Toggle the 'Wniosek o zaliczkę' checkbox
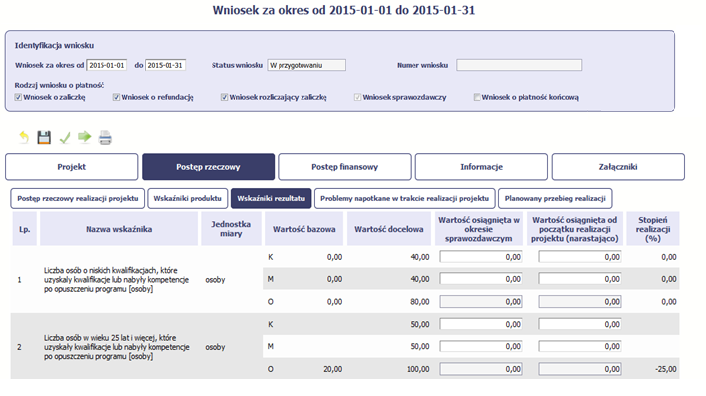This screenshot has height=396, width=706. tap(18, 97)
